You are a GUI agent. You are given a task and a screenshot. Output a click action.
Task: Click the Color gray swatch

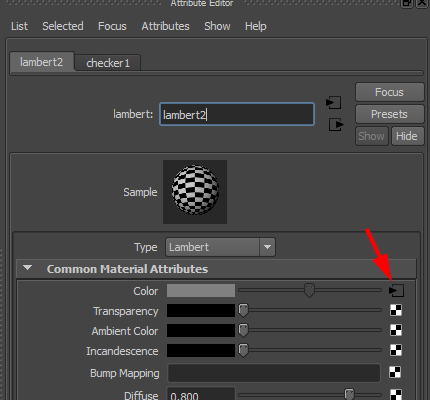[x=201, y=291]
